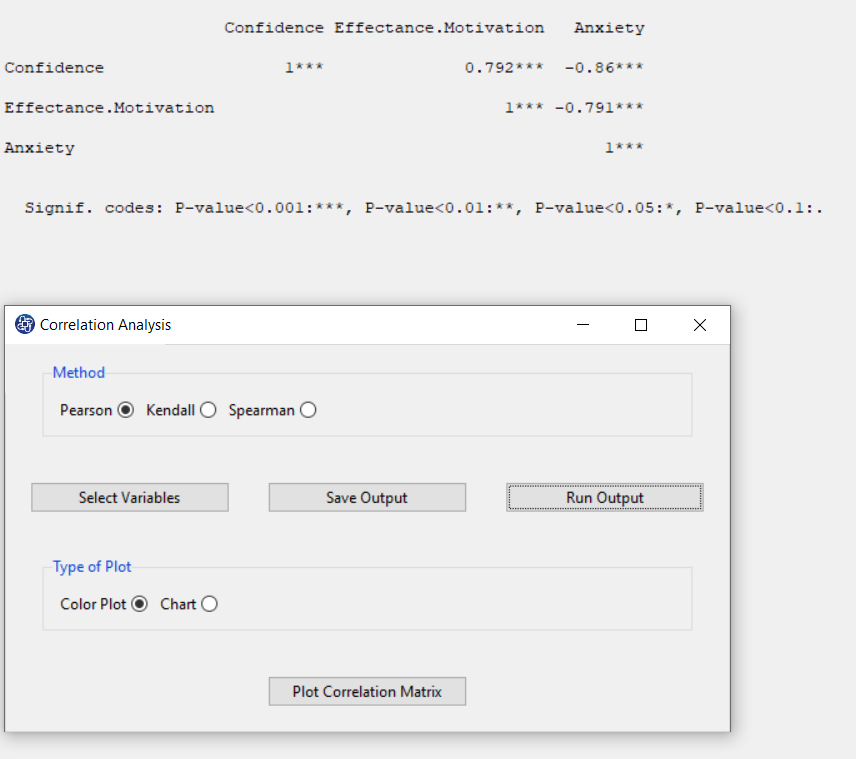
Task: Click the -0.86*** correlation value
Action: point(604,68)
